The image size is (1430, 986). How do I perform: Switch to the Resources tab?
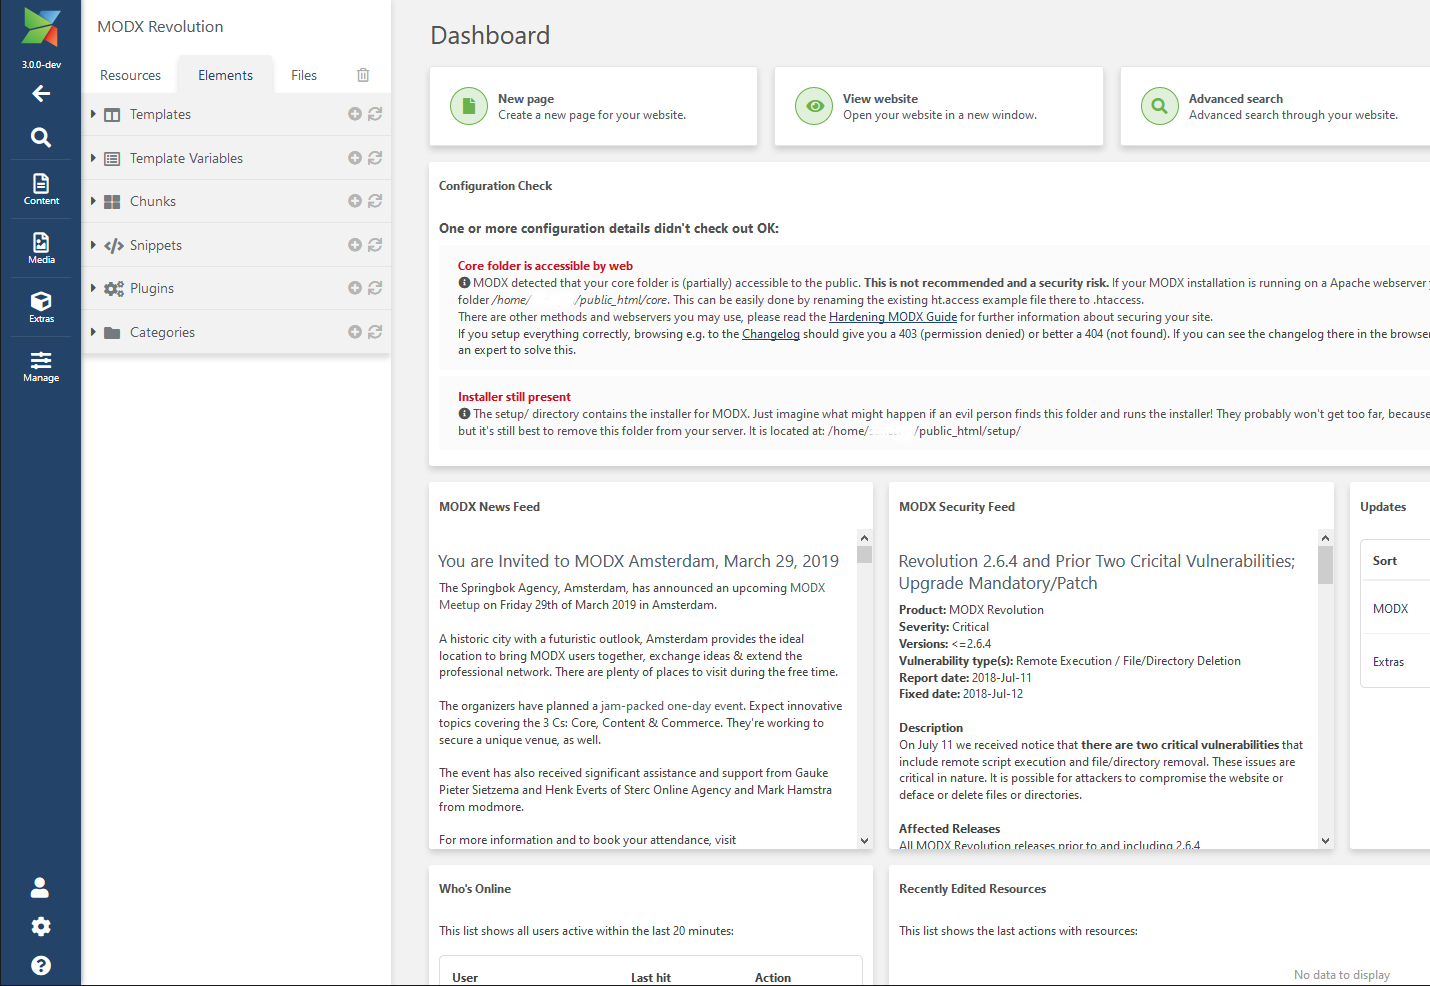pos(130,75)
